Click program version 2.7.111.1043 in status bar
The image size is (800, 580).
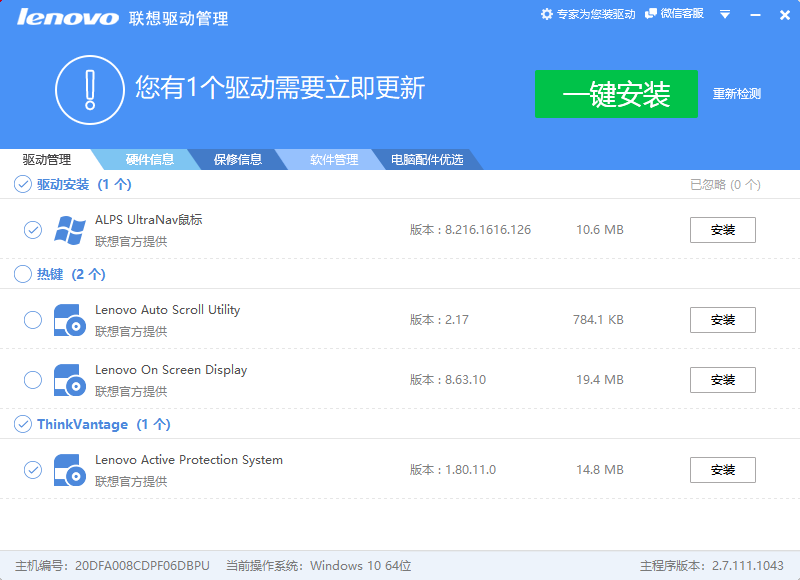[x=747, y=566]
